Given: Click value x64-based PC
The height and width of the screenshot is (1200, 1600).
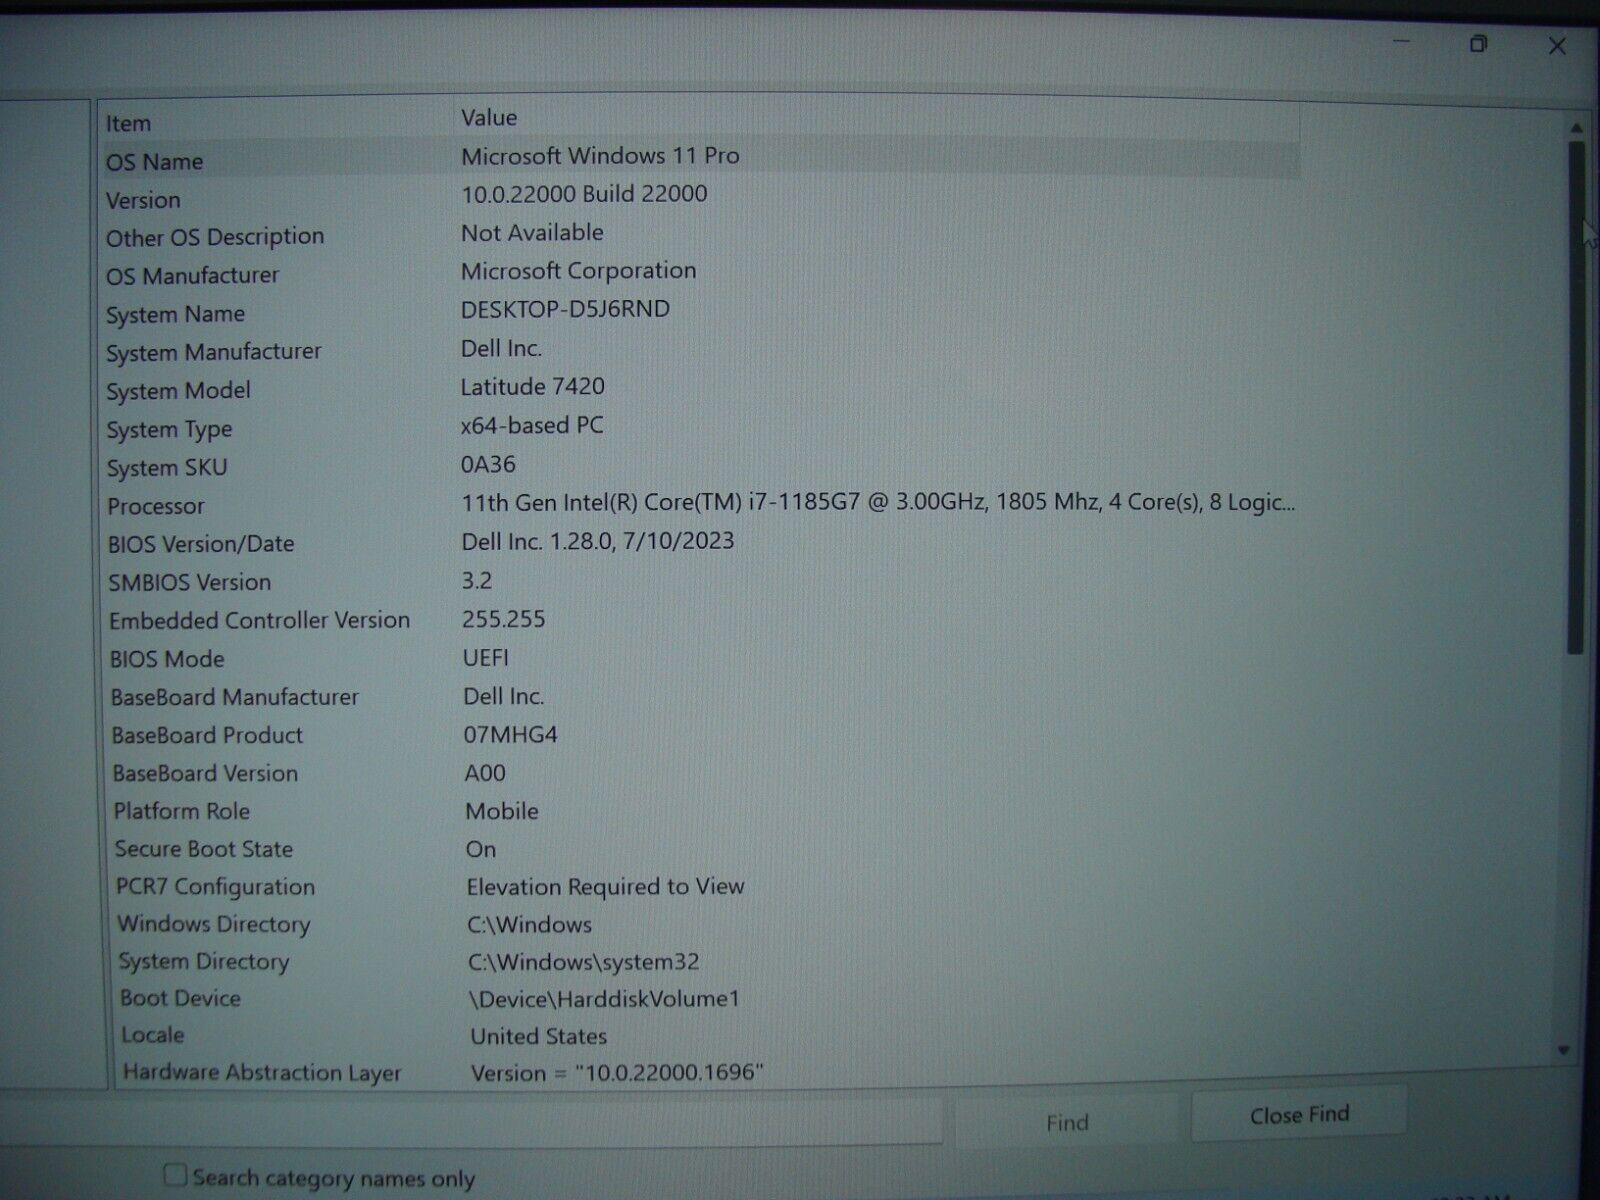Looking at the screenshot, I should coord(532,425).
